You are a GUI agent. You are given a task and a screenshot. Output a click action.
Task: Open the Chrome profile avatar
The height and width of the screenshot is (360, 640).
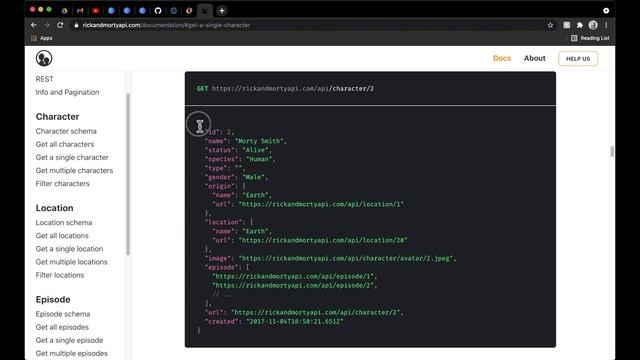pyautogui.click(x=593, y=25)
